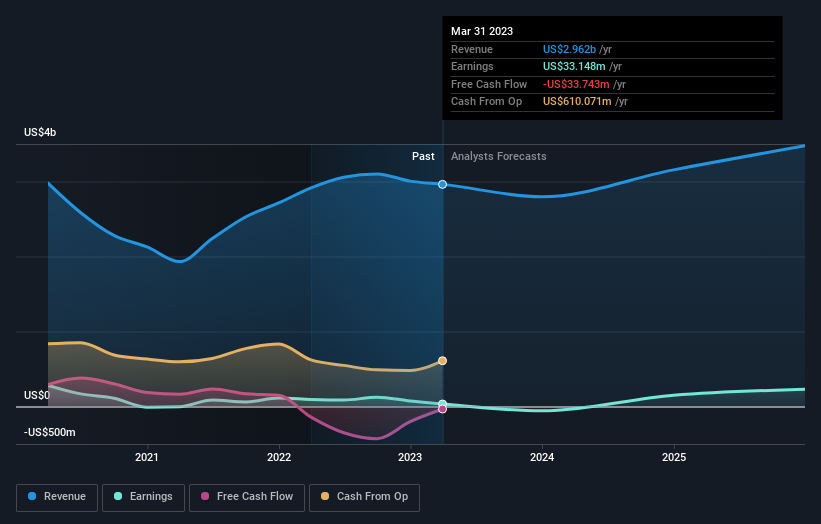Click the US$610.071m cash from op value
The width and height of the screenshot is (821, 524).
(577, 102)
